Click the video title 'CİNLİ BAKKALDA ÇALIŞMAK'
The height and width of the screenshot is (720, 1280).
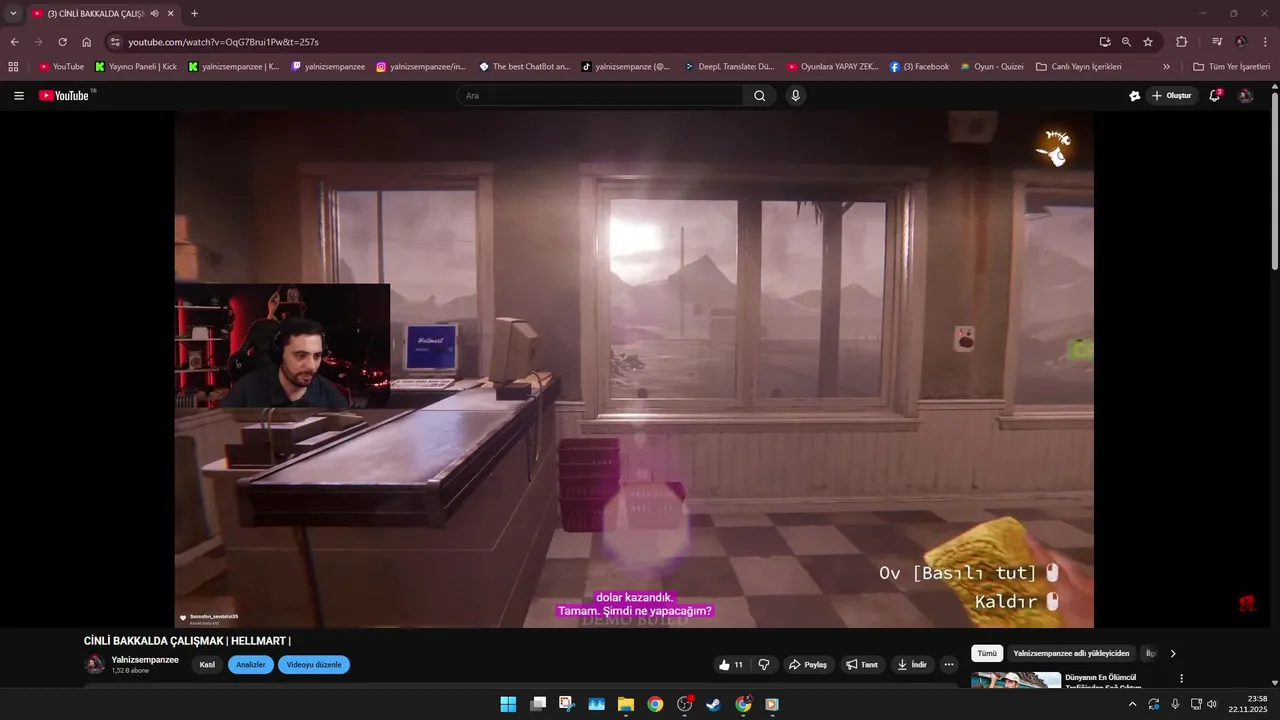click(187, 641)
